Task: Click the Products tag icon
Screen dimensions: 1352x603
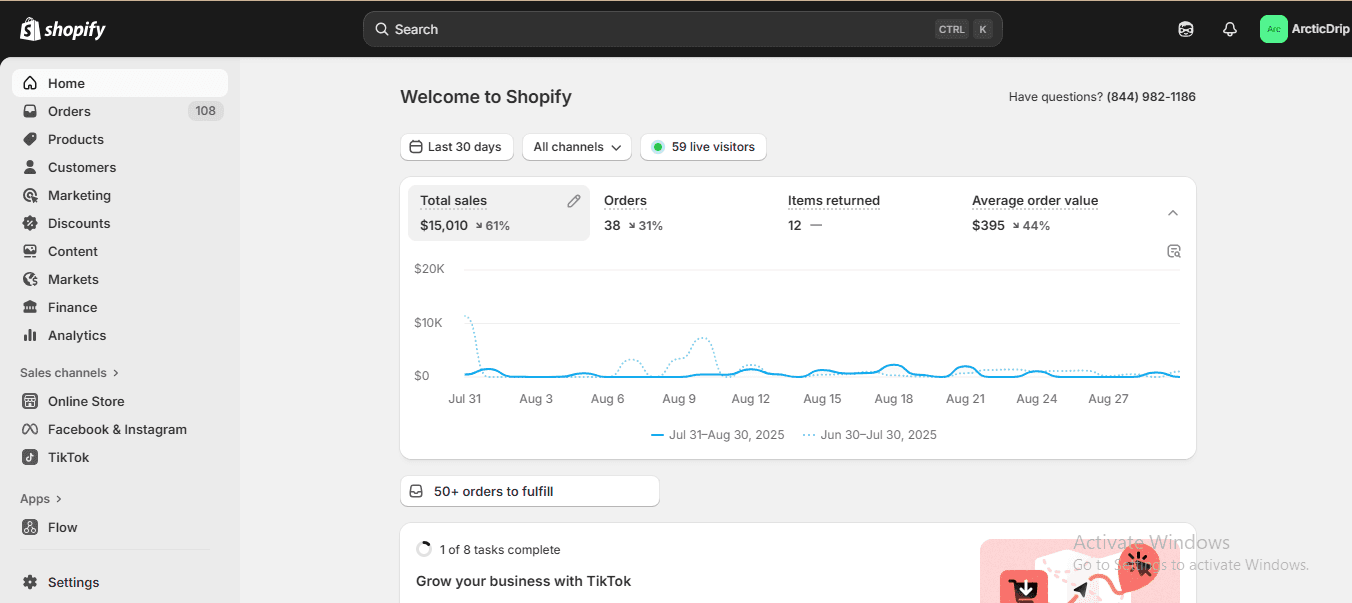Action: (x=30, y=139)
